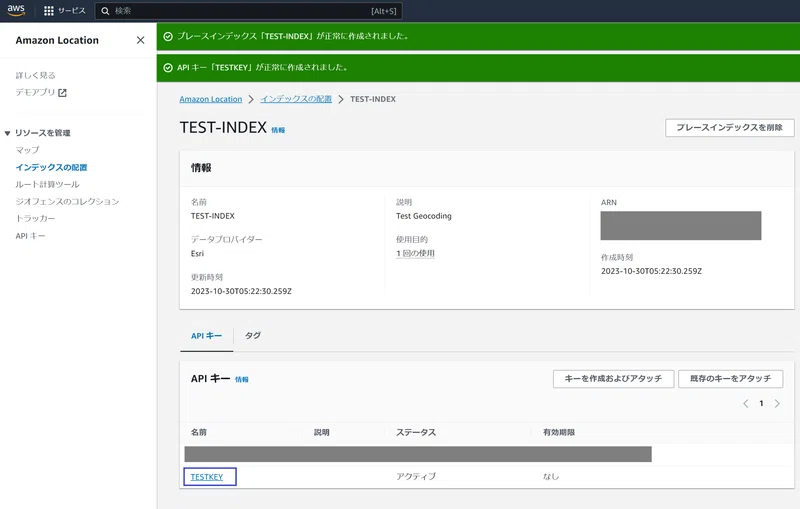Click the search magnifier icon in top bar

point(105,11)
